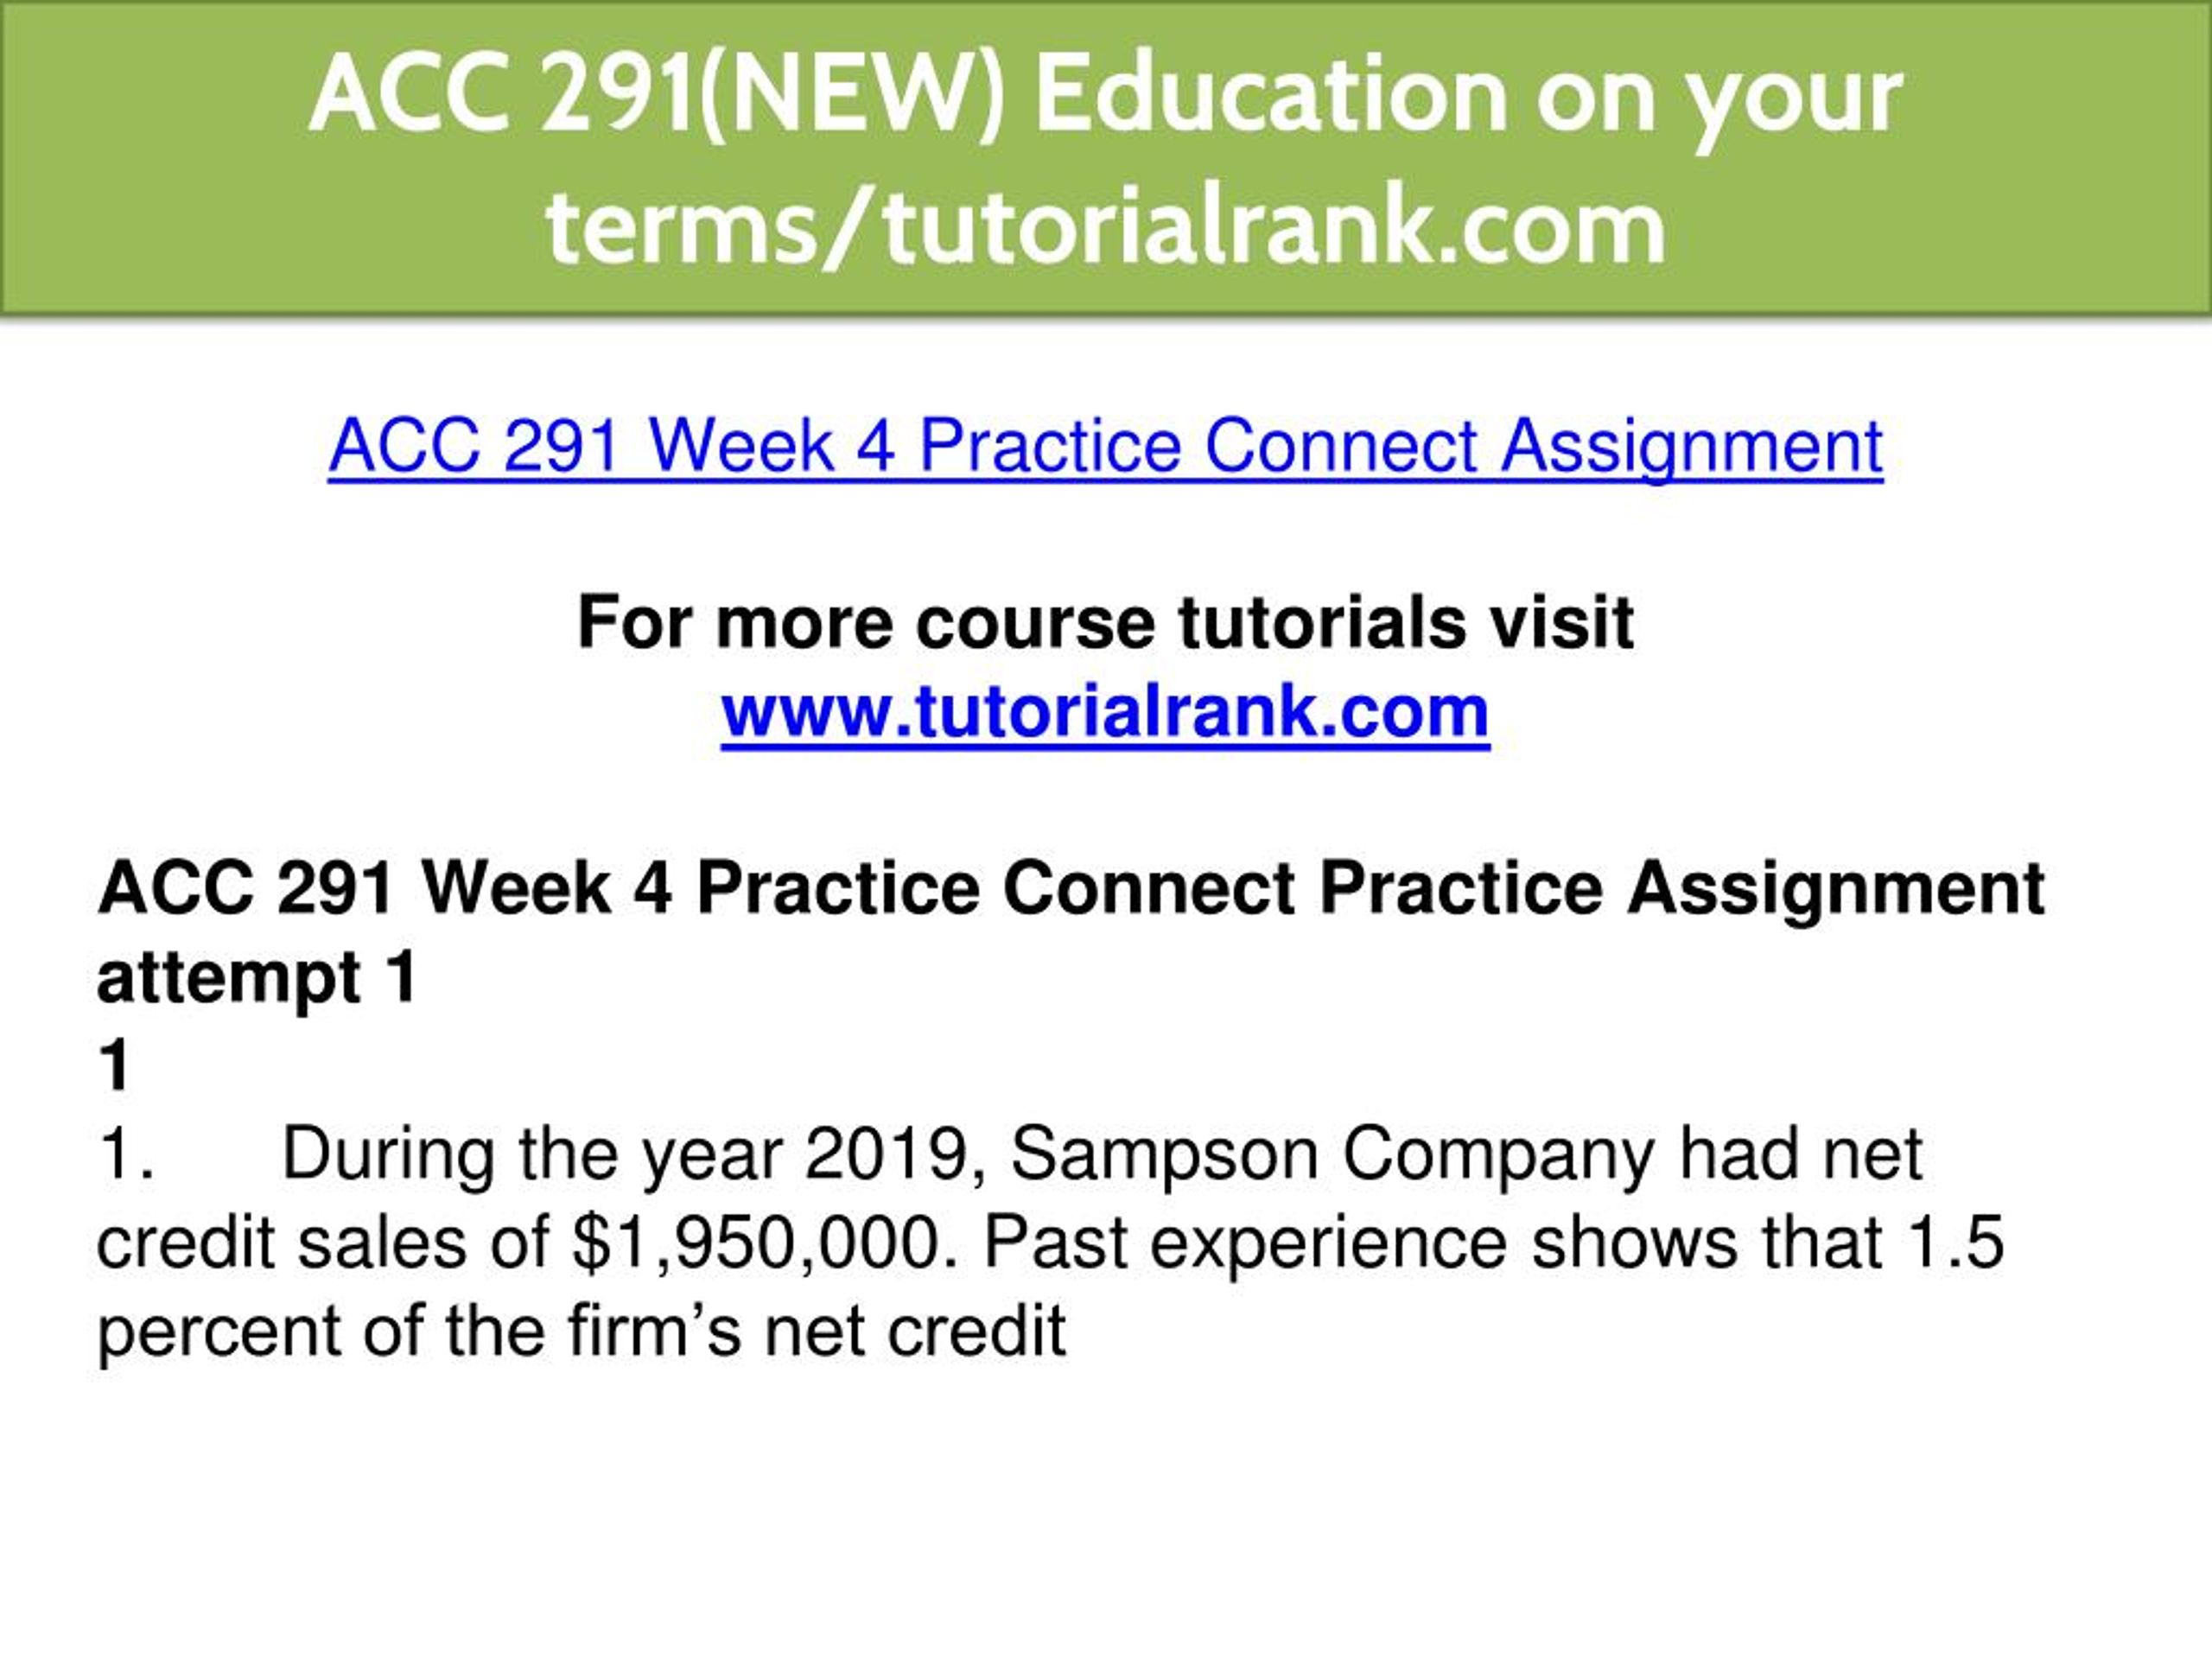
Task: Click the '1.' list number marker
Action: pyautogui.click(x=125, y=1154)
